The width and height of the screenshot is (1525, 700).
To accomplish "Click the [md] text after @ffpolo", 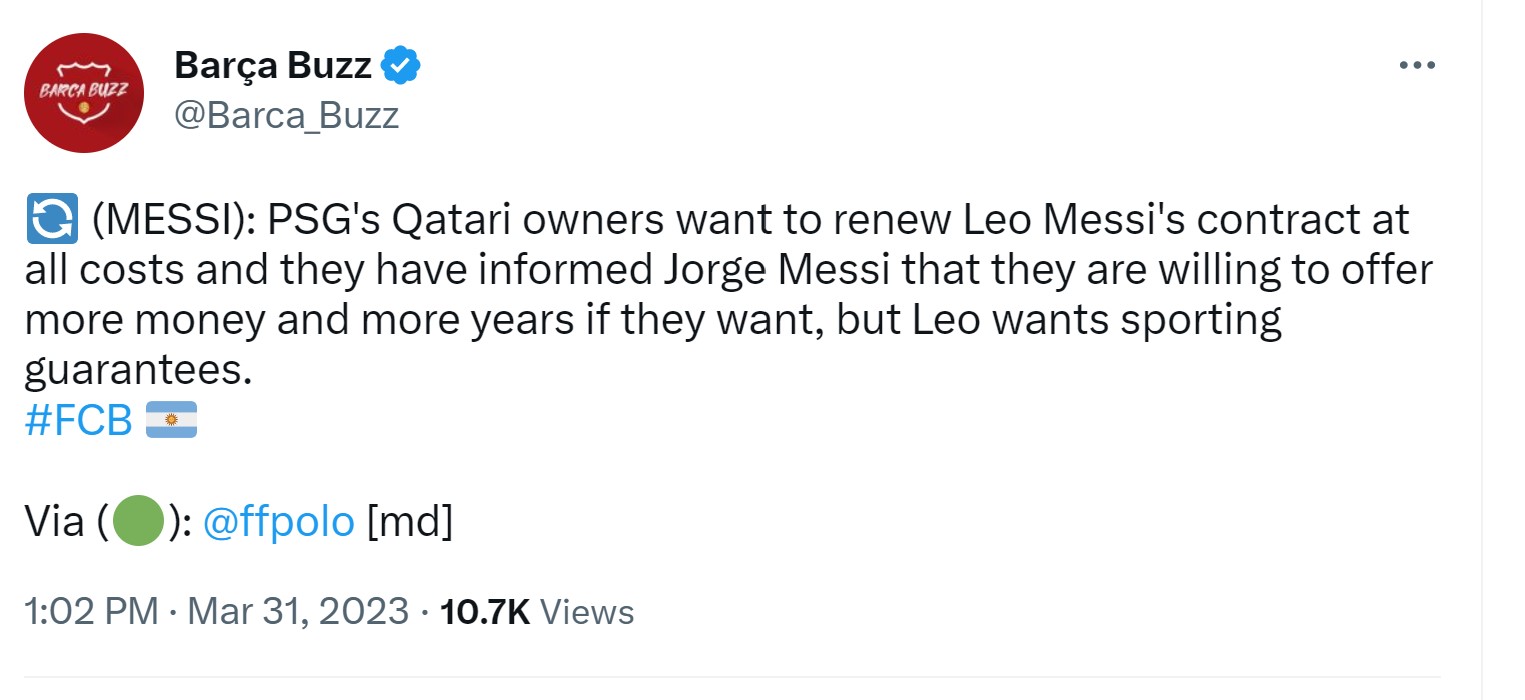I will pos(410,522).
